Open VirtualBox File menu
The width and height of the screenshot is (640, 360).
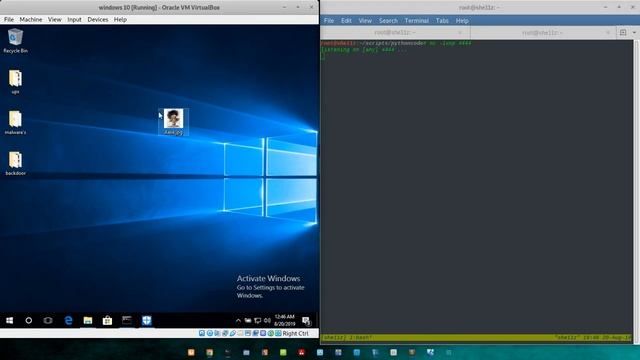[9, 19]
